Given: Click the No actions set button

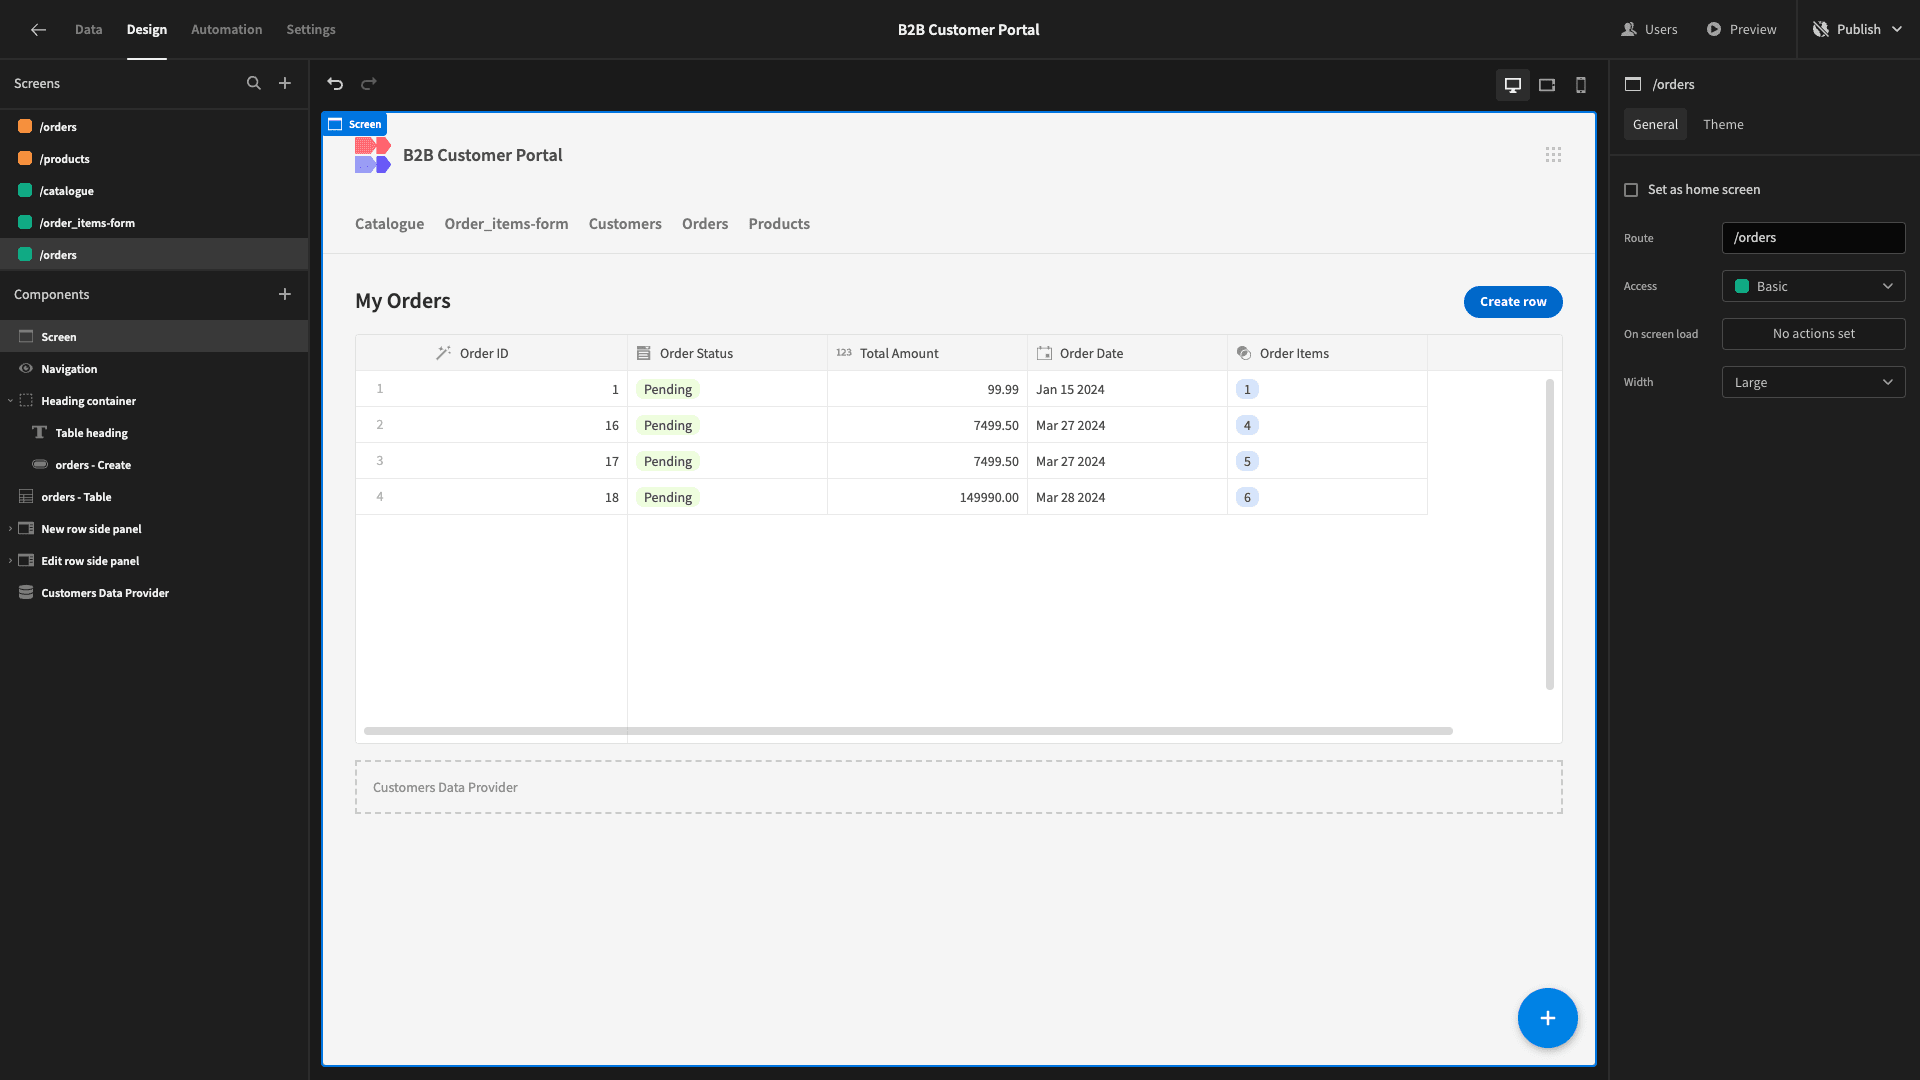Looking at the screenshot, I should click(1813, 334).
